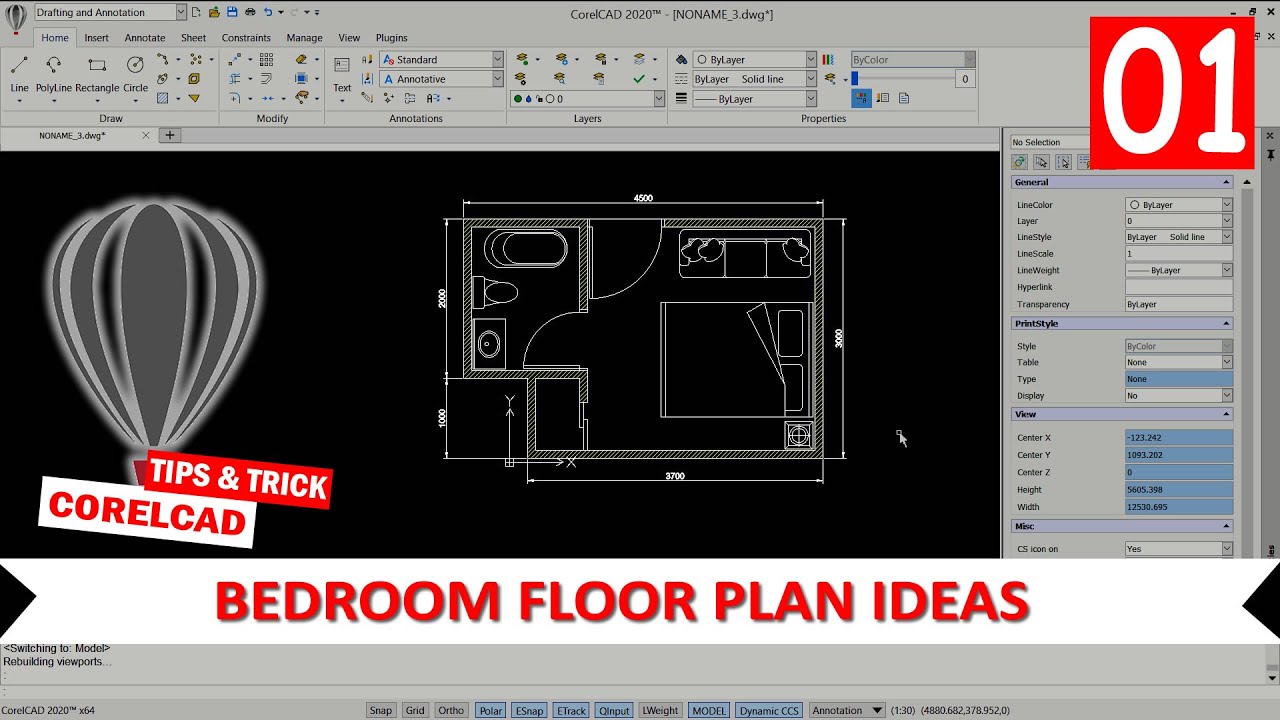Add new drawing tab with plus button

[170, 135]
